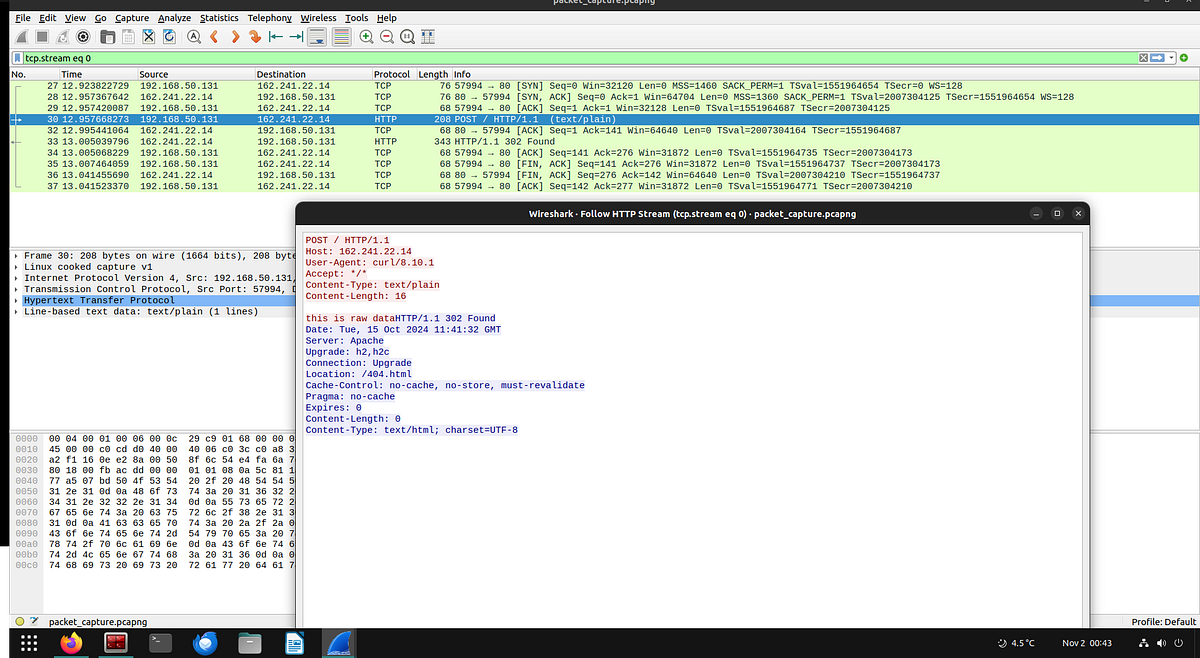
Task: Expand Linux cooked capture v1
Action: coord(14,267)
